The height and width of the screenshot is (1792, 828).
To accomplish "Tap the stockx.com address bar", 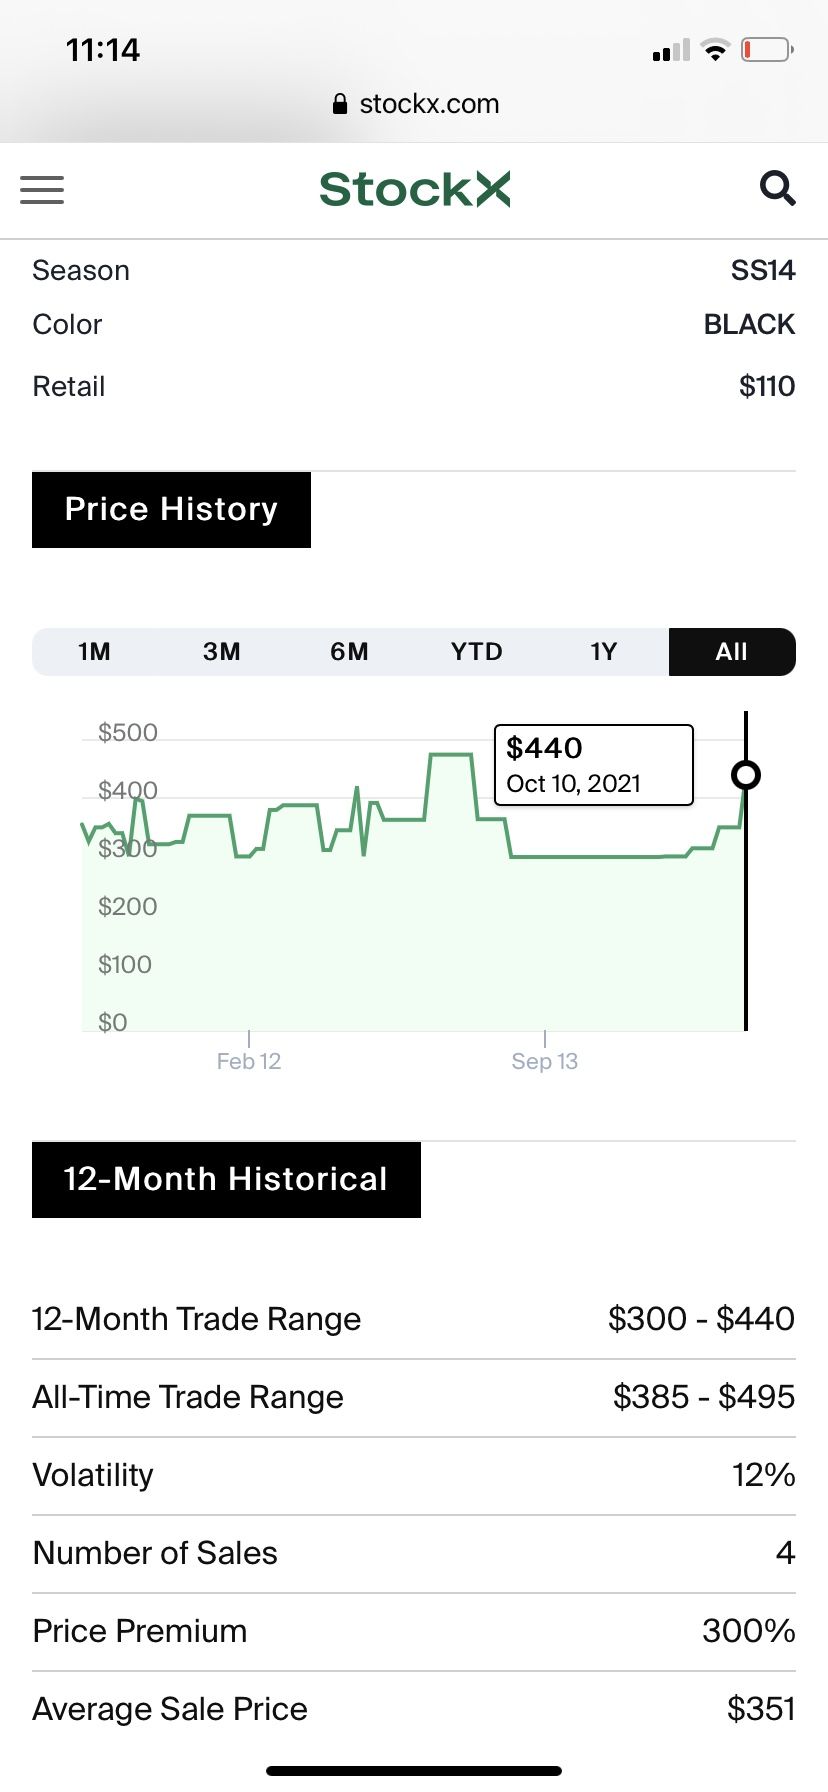I will [414, 104].
